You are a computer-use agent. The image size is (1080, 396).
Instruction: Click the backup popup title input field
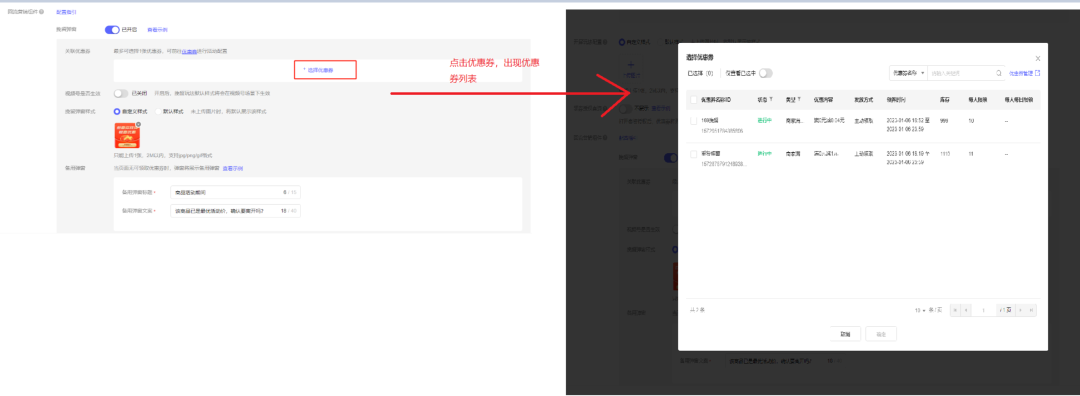click(x=235, y=192)
